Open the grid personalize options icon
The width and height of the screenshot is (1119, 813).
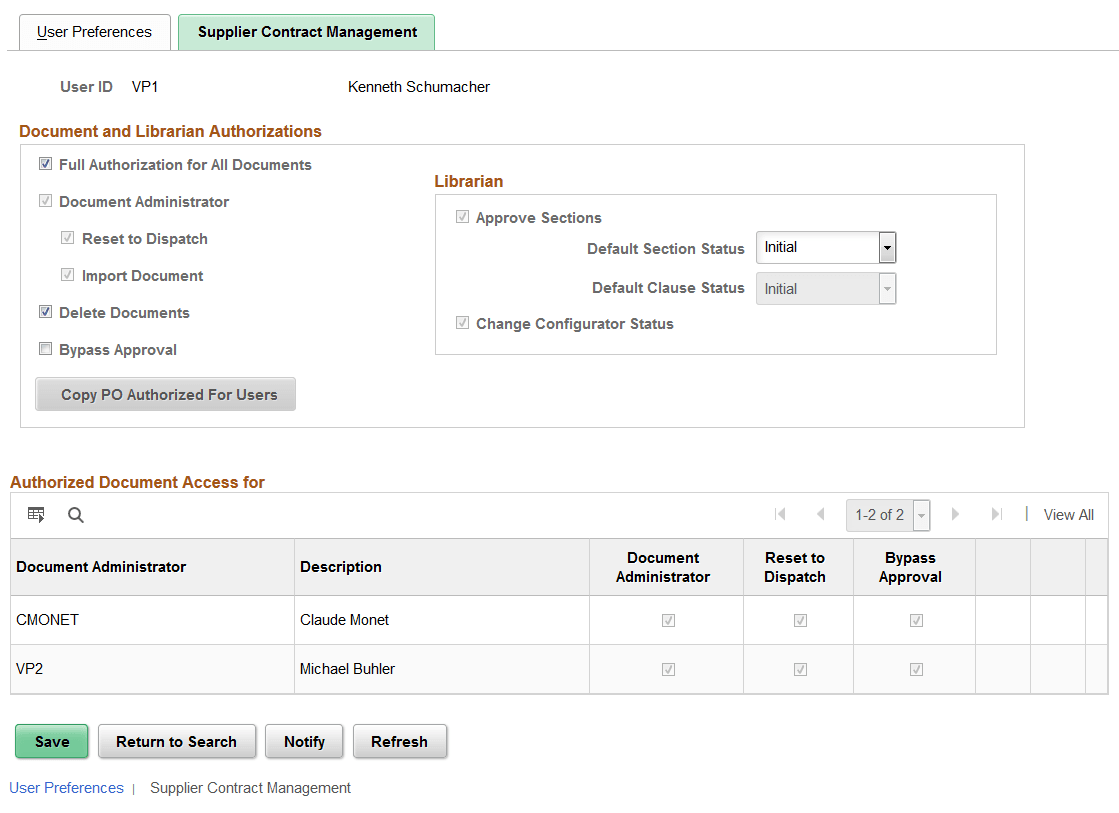(36, 514)
